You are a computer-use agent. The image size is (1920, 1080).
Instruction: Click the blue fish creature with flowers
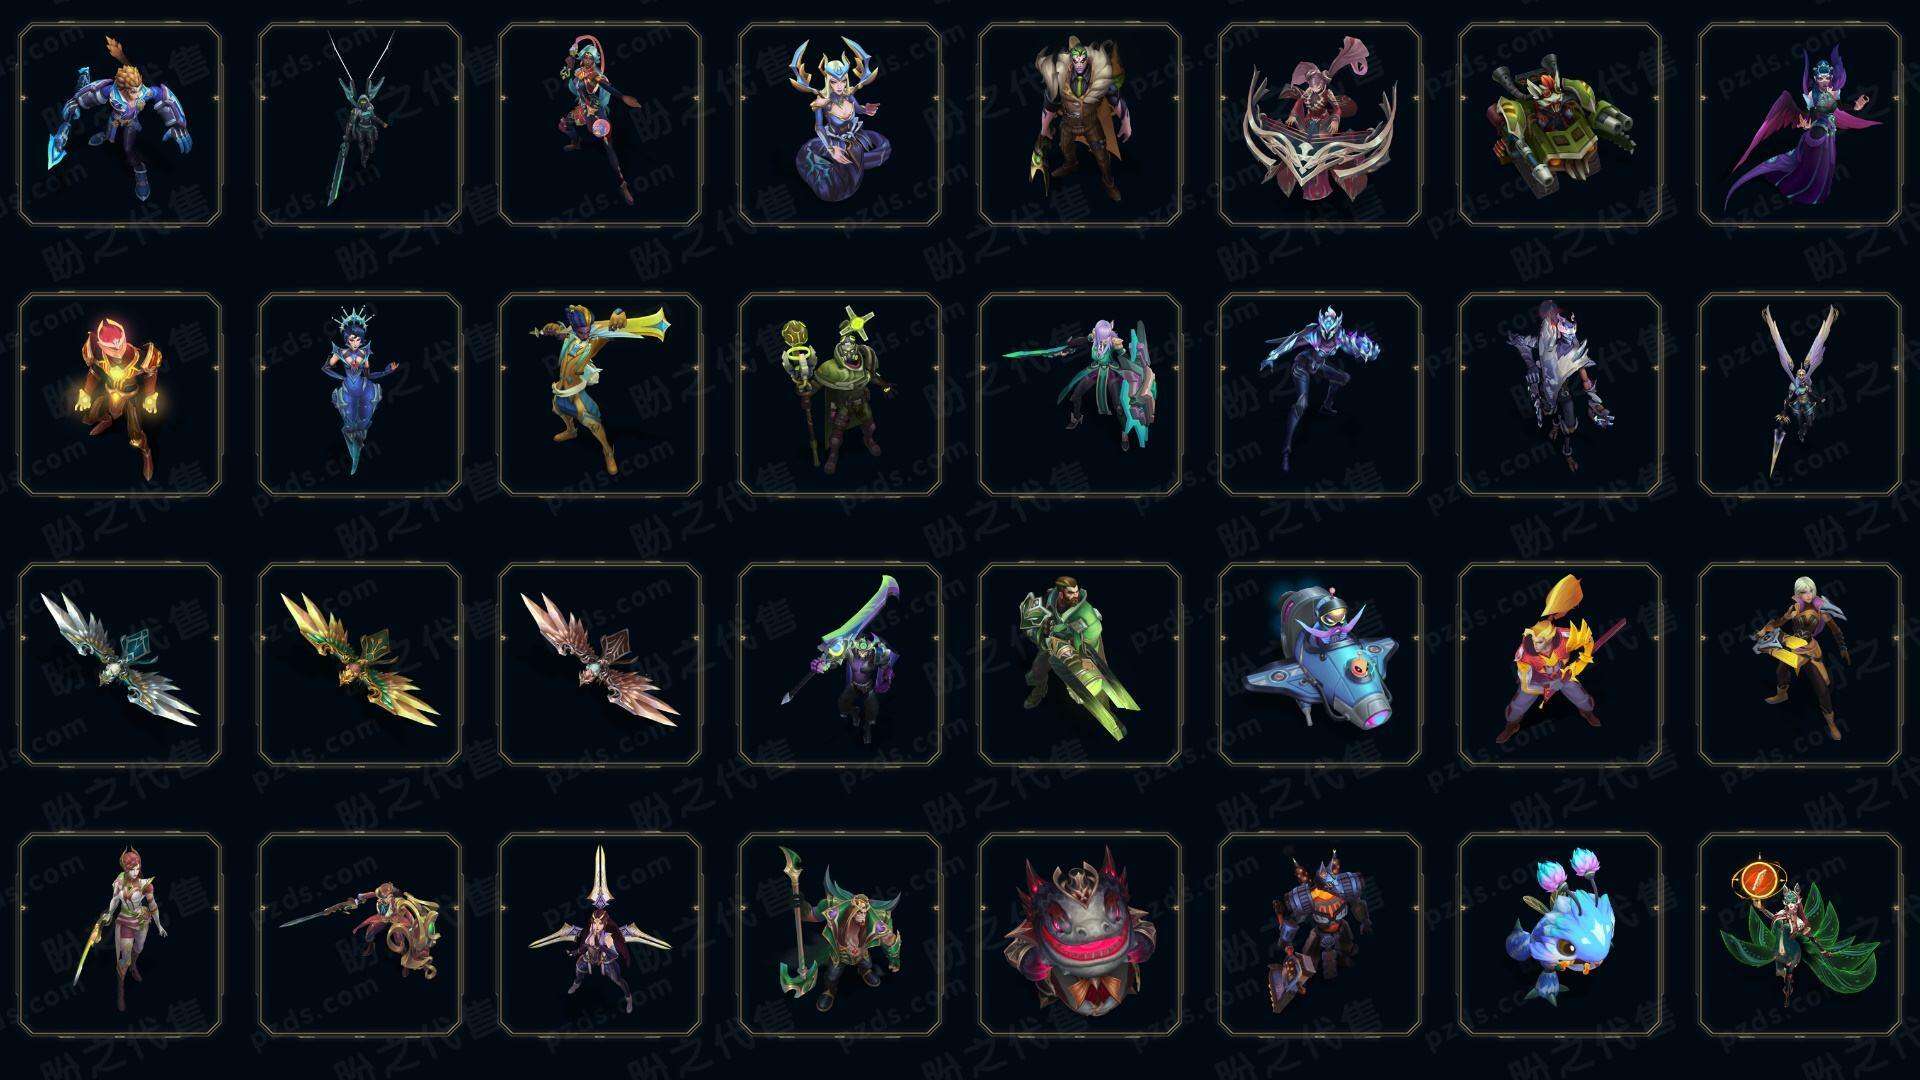(1560, 934)
